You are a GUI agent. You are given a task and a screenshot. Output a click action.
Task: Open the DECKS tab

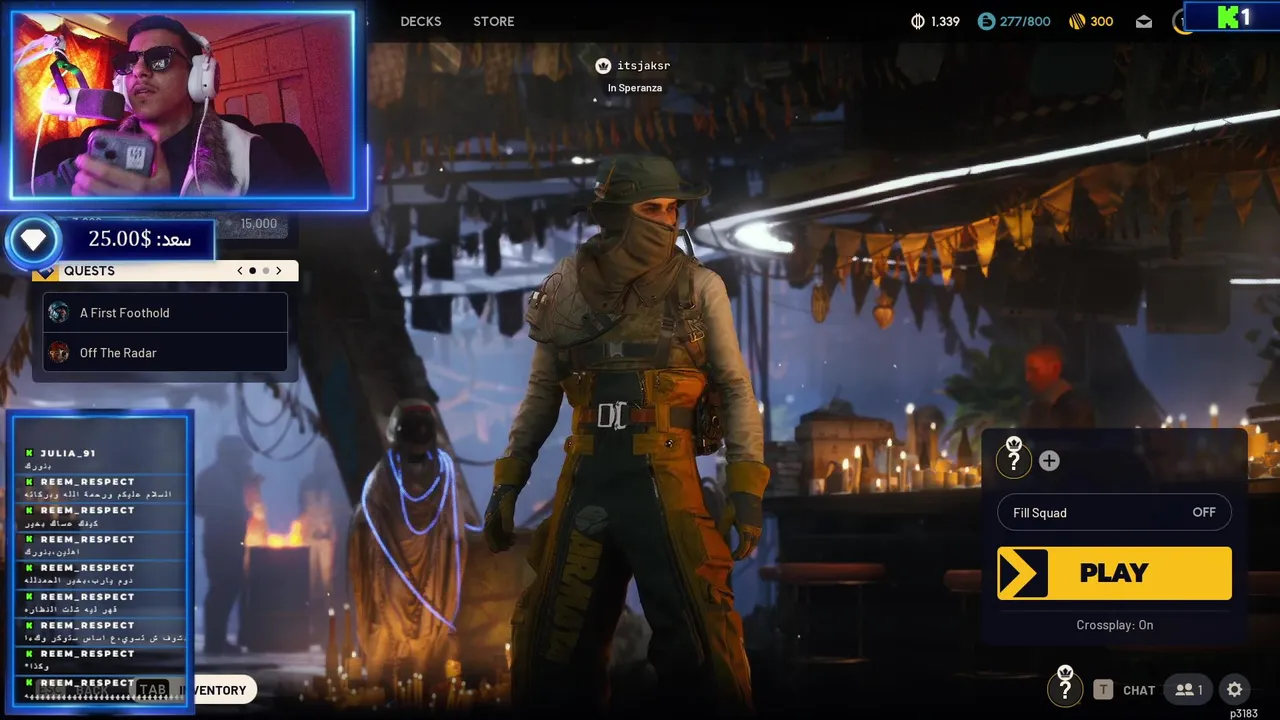(420, 21)
